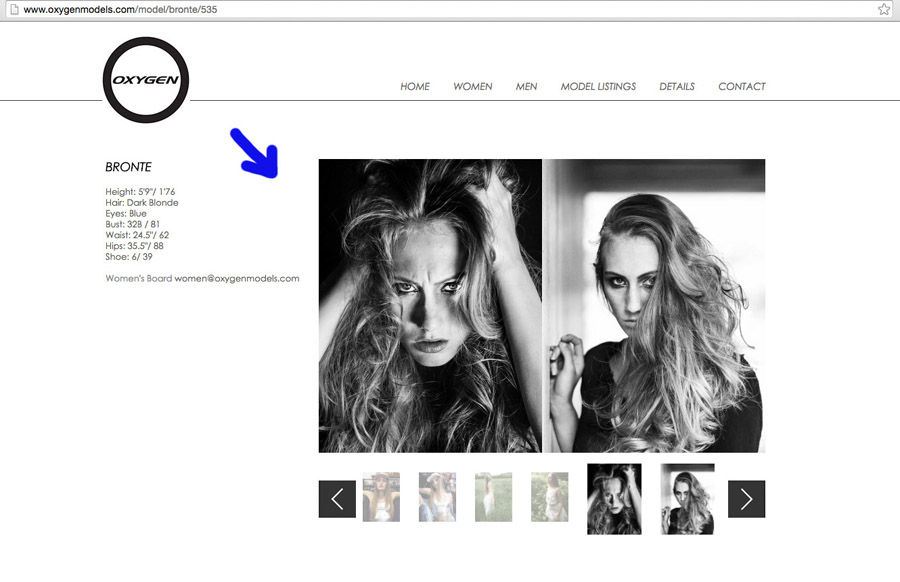The width and height of the screenshot is (900, 582).
Task: Open the DETAILS page
Action: (x=677, y=87)
